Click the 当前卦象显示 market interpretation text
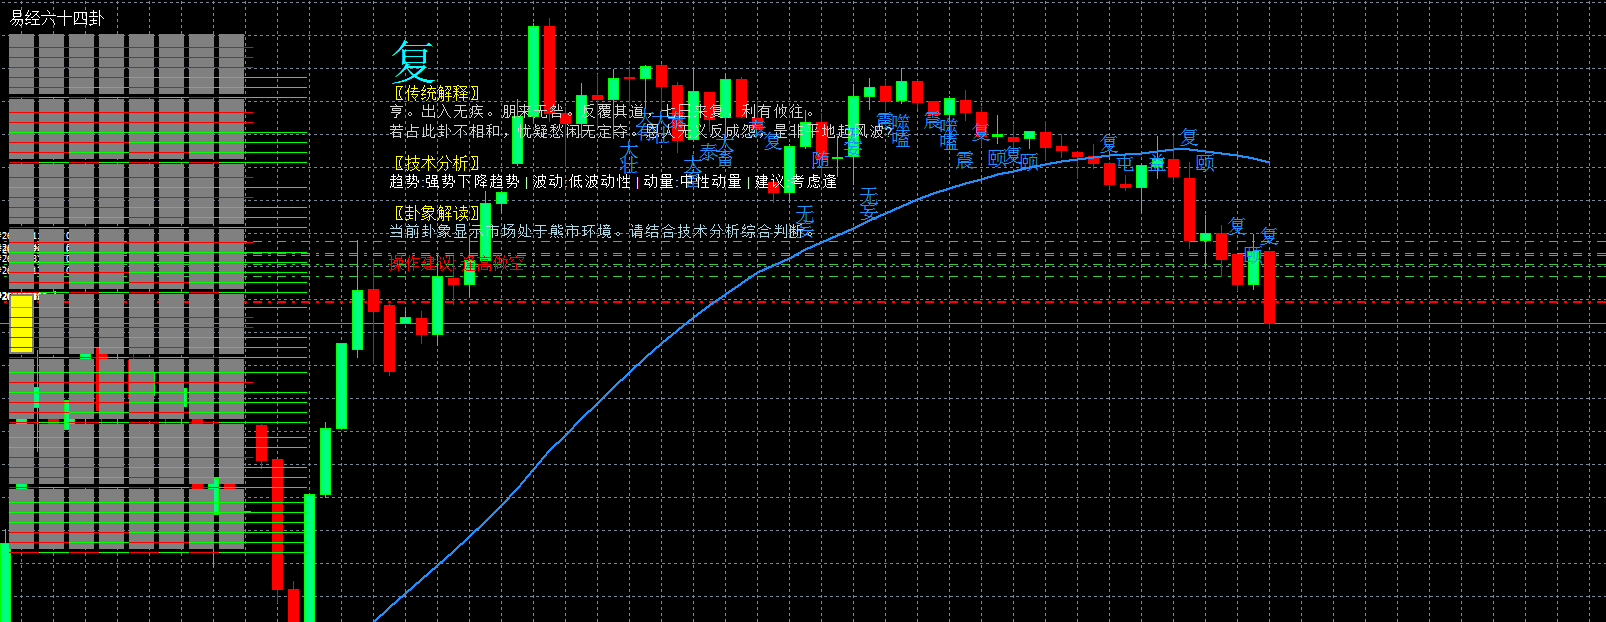This screenshot has height=622, width=1606. (x=596, y=231)
